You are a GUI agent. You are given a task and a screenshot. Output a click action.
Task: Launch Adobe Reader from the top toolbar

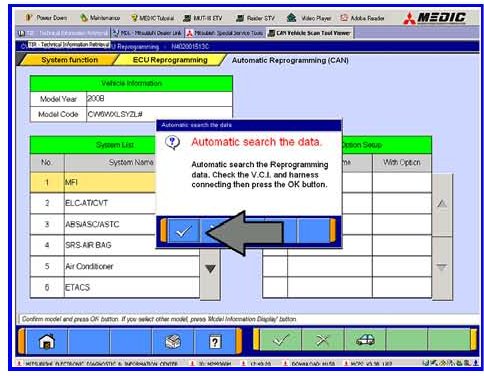point(362,18)
